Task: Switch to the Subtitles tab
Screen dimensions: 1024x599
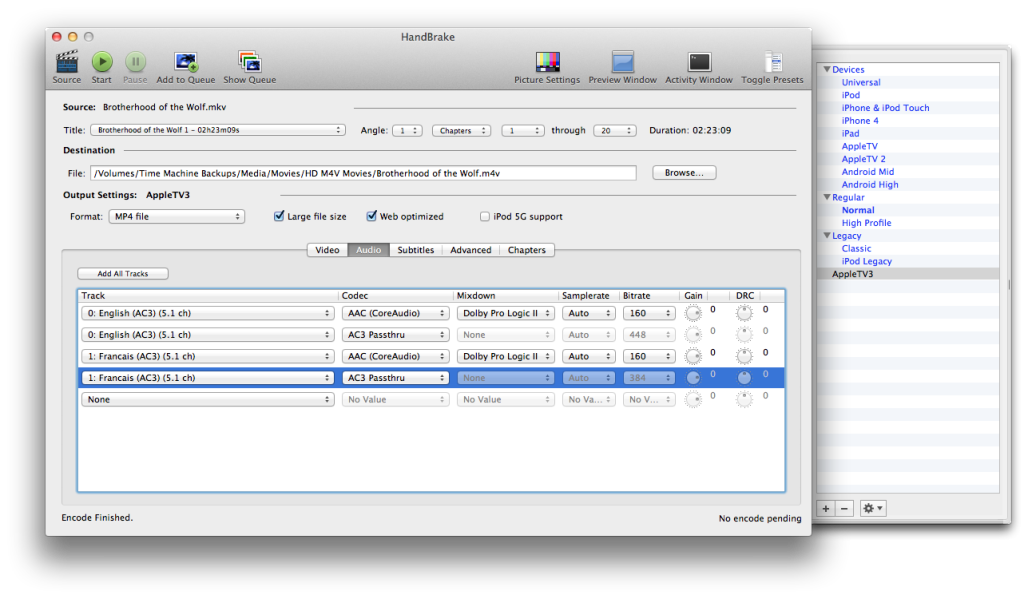Action: click(415, 250)
